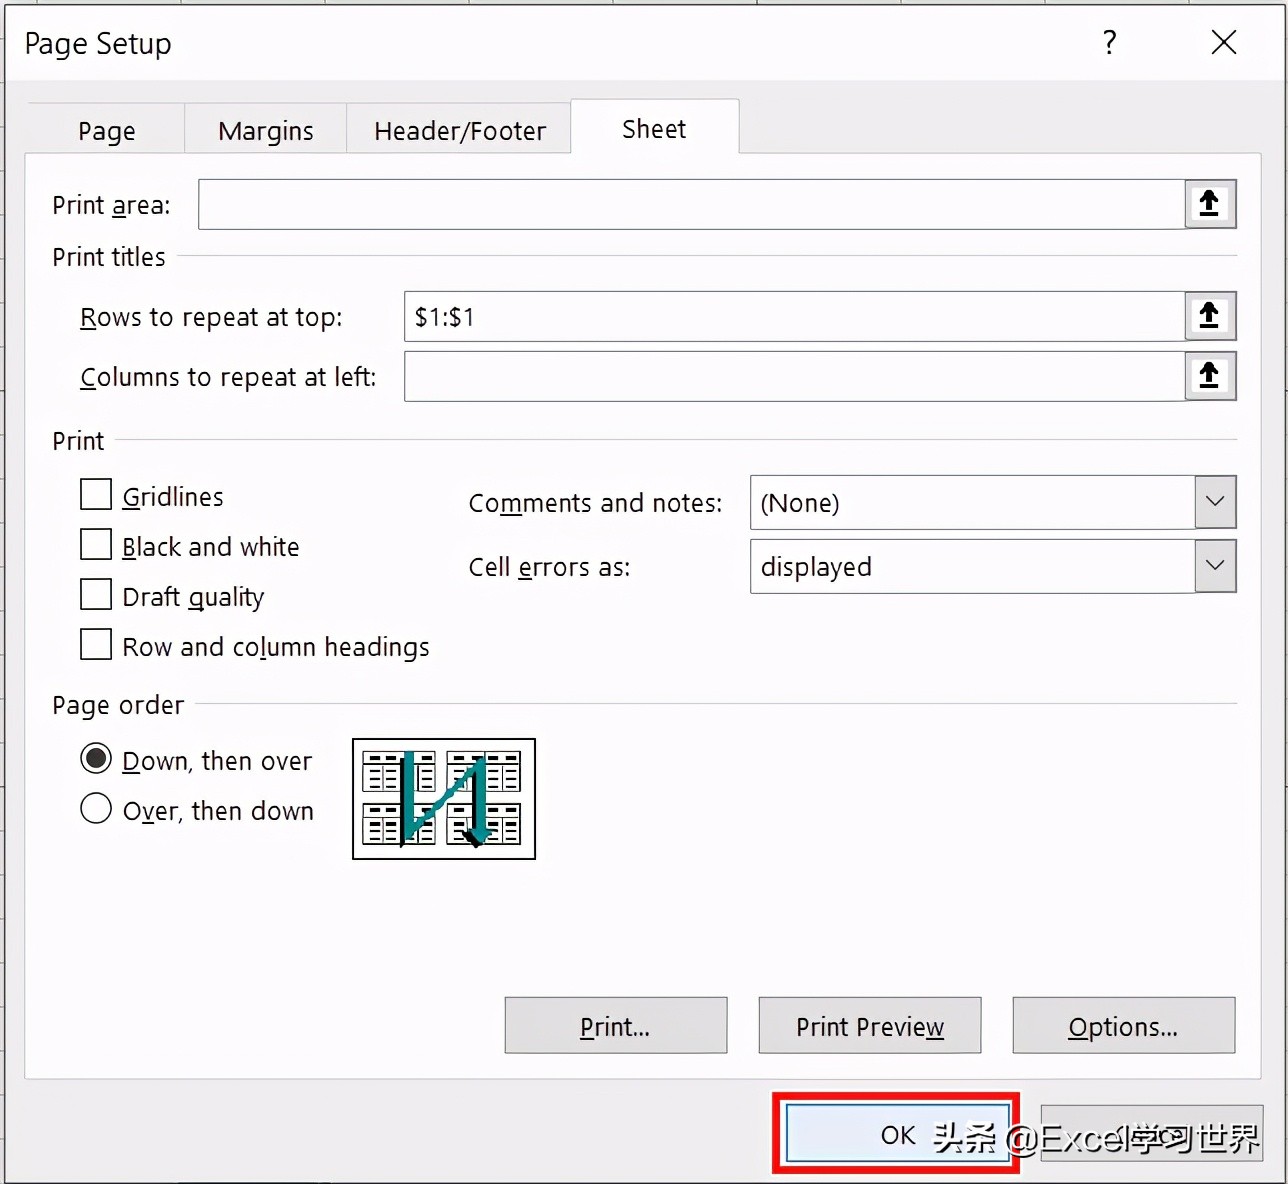Click the Columns to repeat at left field
The height and width of the screenshot is (1184, 1288).
[795, 376]
